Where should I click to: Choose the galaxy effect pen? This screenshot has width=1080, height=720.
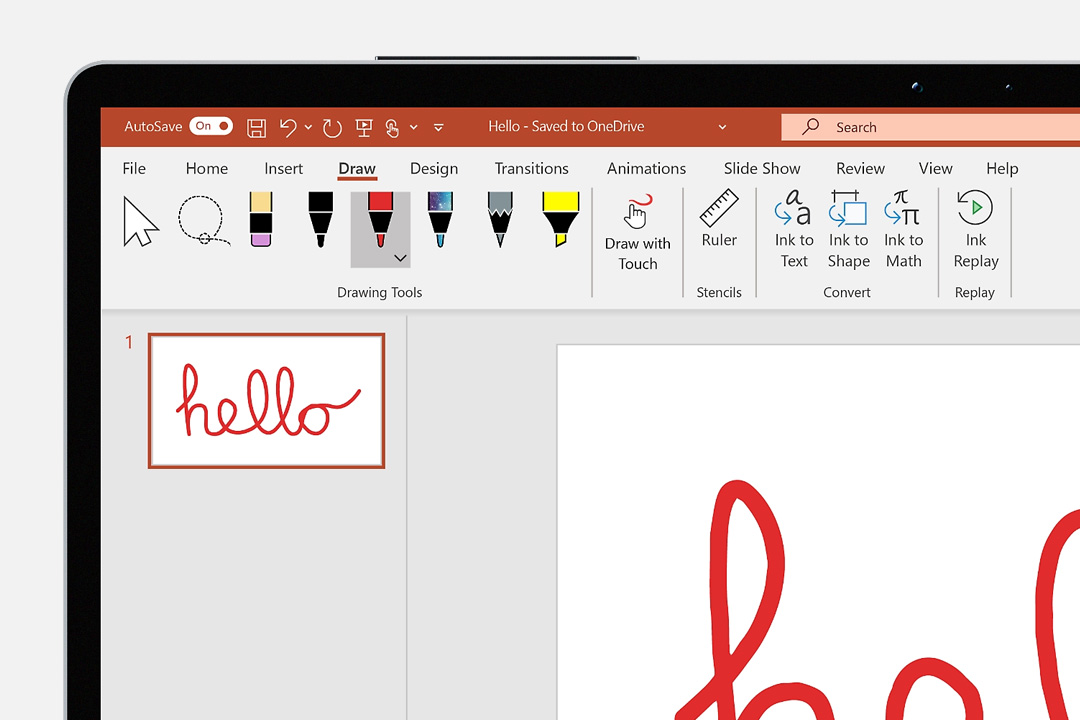point(440,220)
